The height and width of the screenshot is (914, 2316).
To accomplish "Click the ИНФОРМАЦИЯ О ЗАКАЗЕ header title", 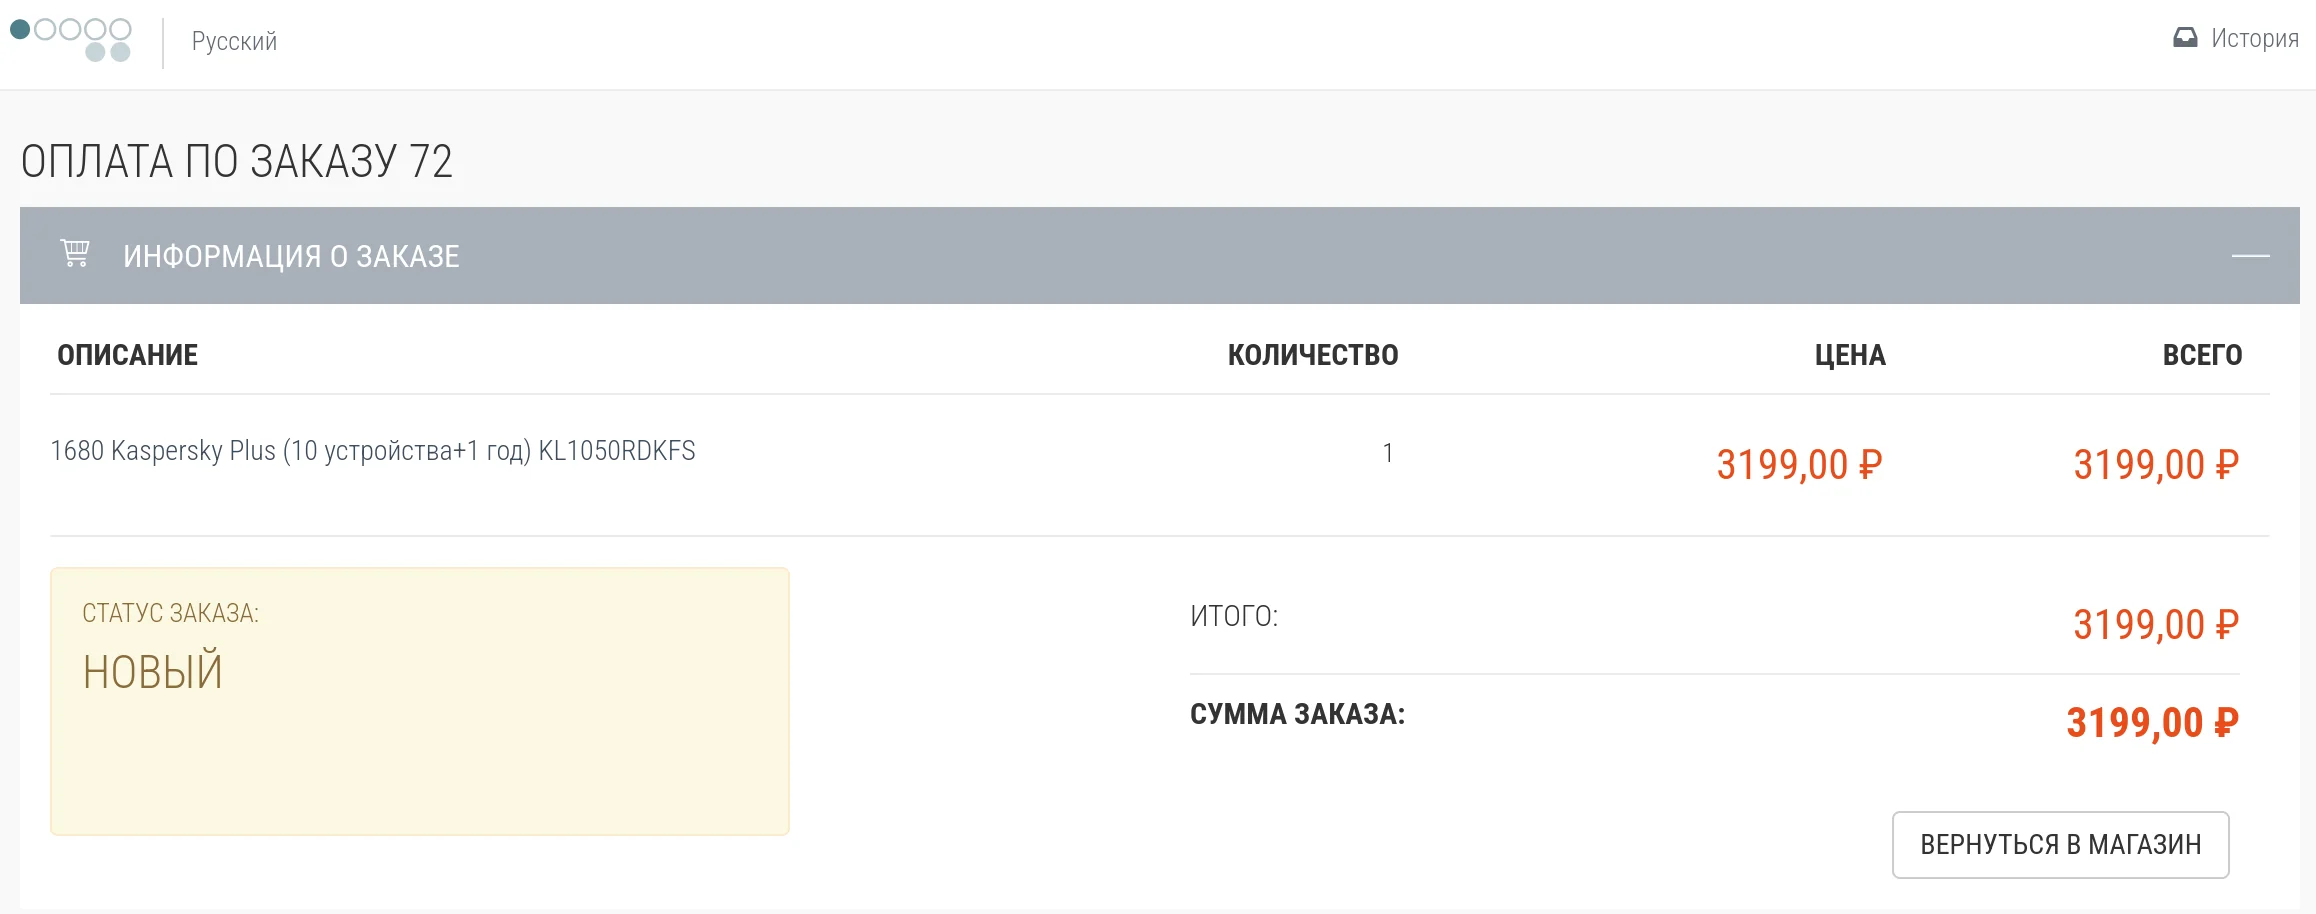I will 291,256.
